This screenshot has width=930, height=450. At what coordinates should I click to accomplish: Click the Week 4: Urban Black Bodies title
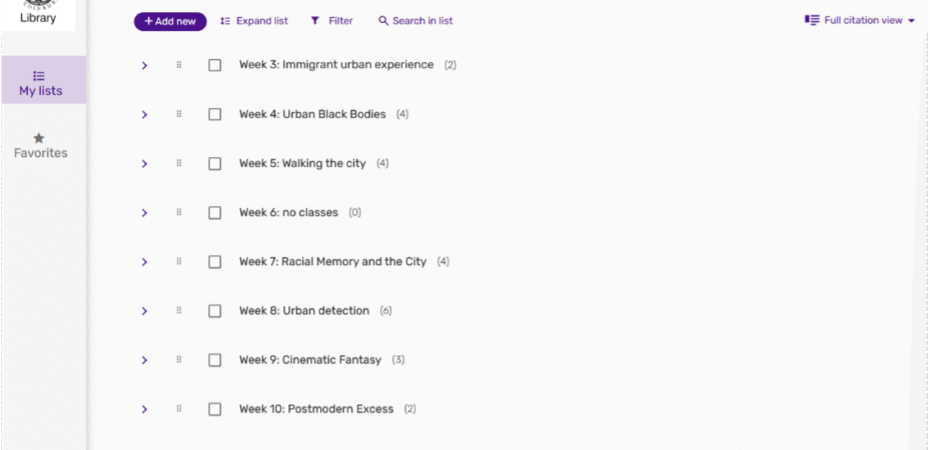pyautogui.click(x=312, y=114)
